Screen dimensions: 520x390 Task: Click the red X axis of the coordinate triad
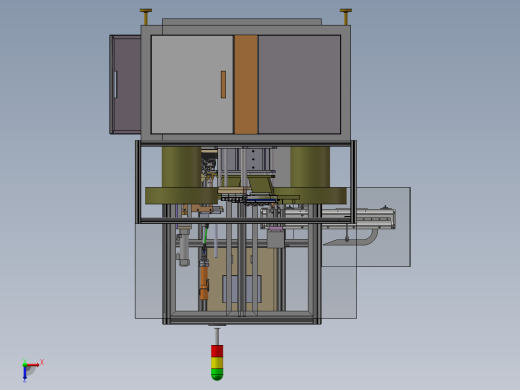click(33, 365)
